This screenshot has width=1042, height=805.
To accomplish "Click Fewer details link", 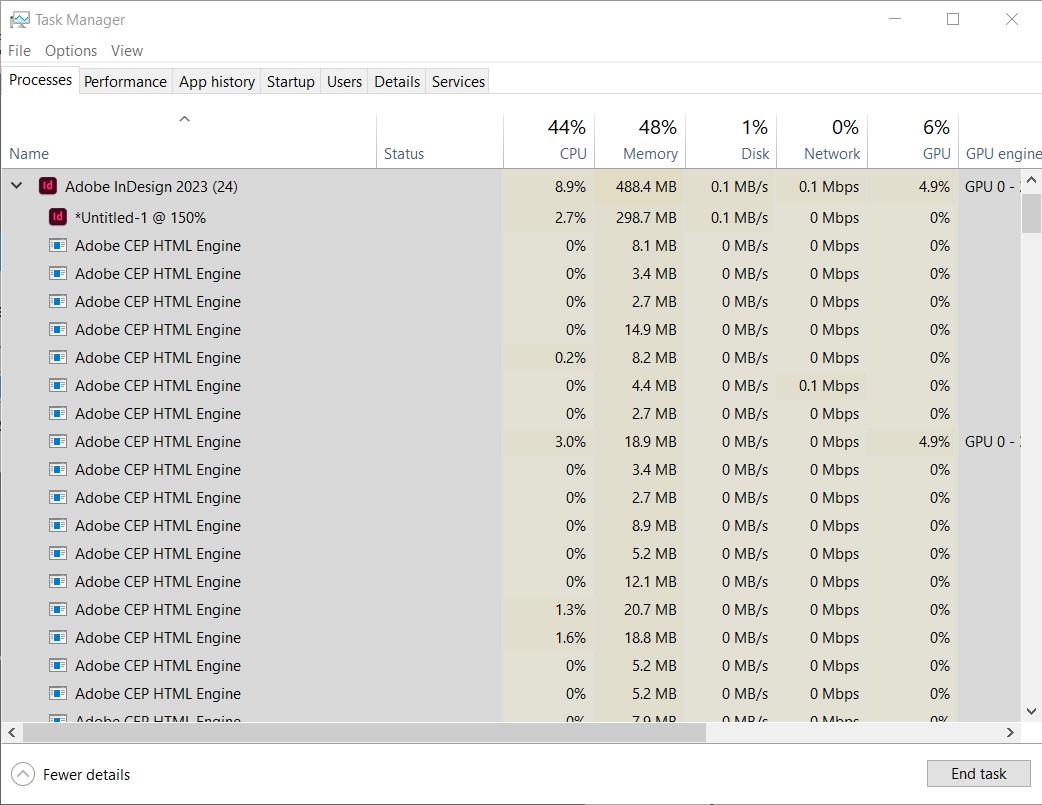I will tap(86, 774).
